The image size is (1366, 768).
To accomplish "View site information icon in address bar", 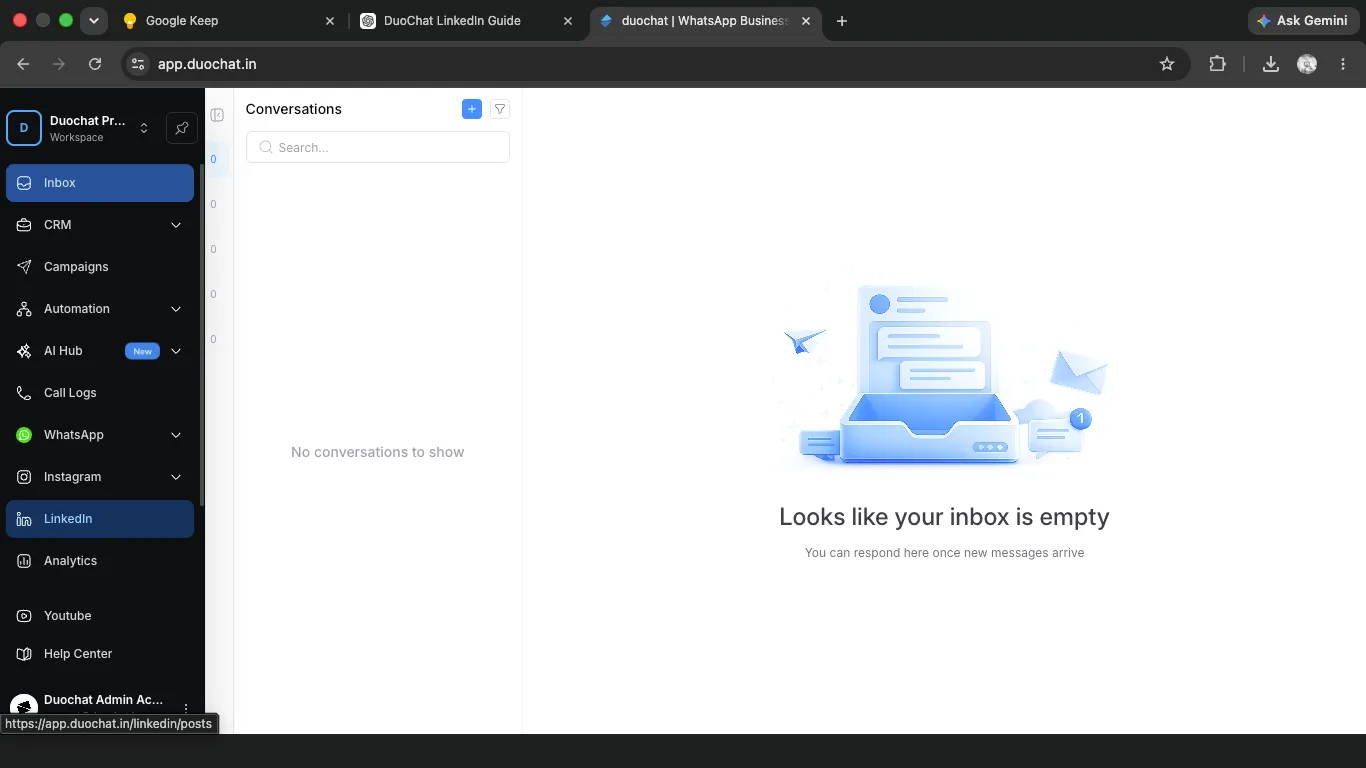I will 138,64.
